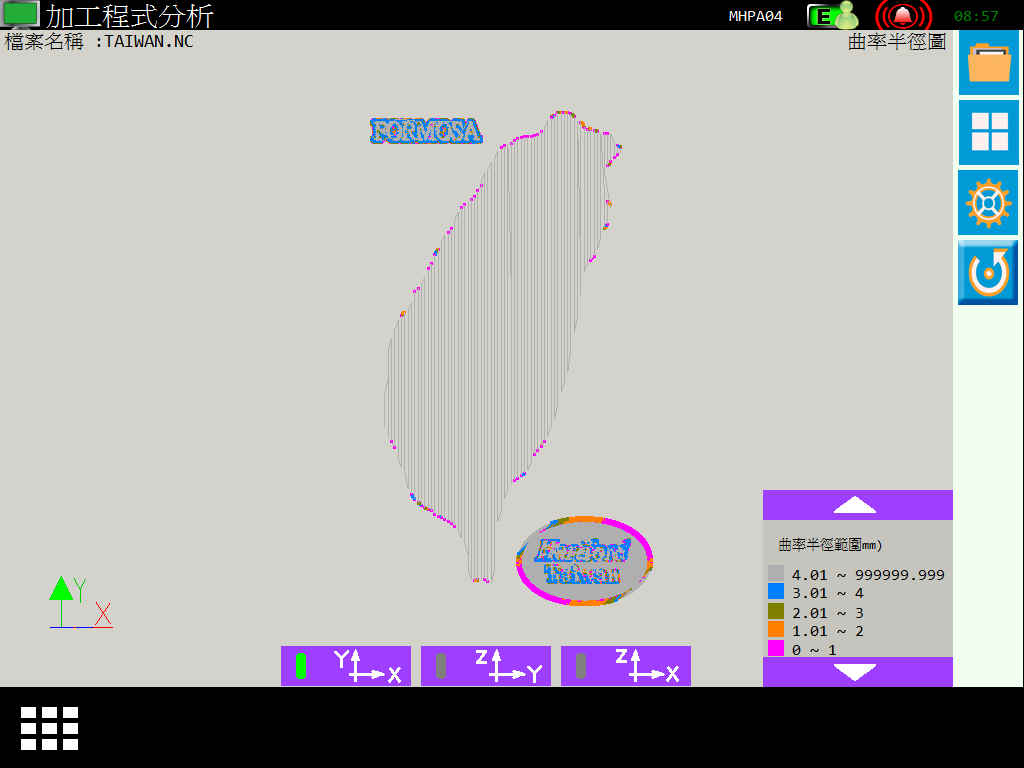
Task: Click the green E user status icon
Action: tap(832, 15)
